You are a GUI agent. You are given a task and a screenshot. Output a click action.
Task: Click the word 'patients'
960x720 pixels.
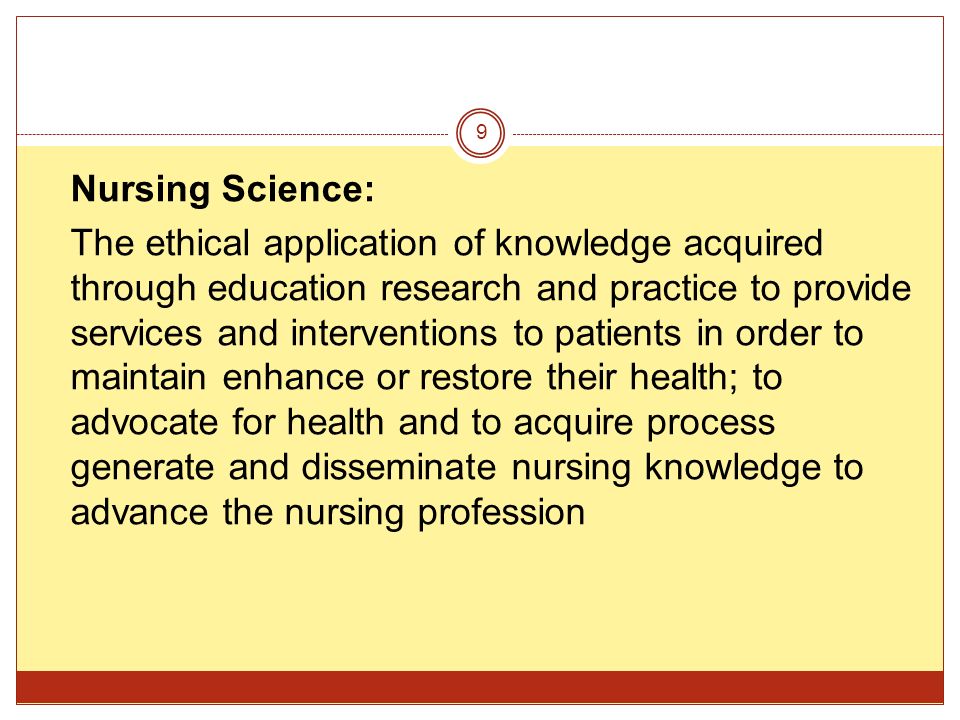point(618,335)
